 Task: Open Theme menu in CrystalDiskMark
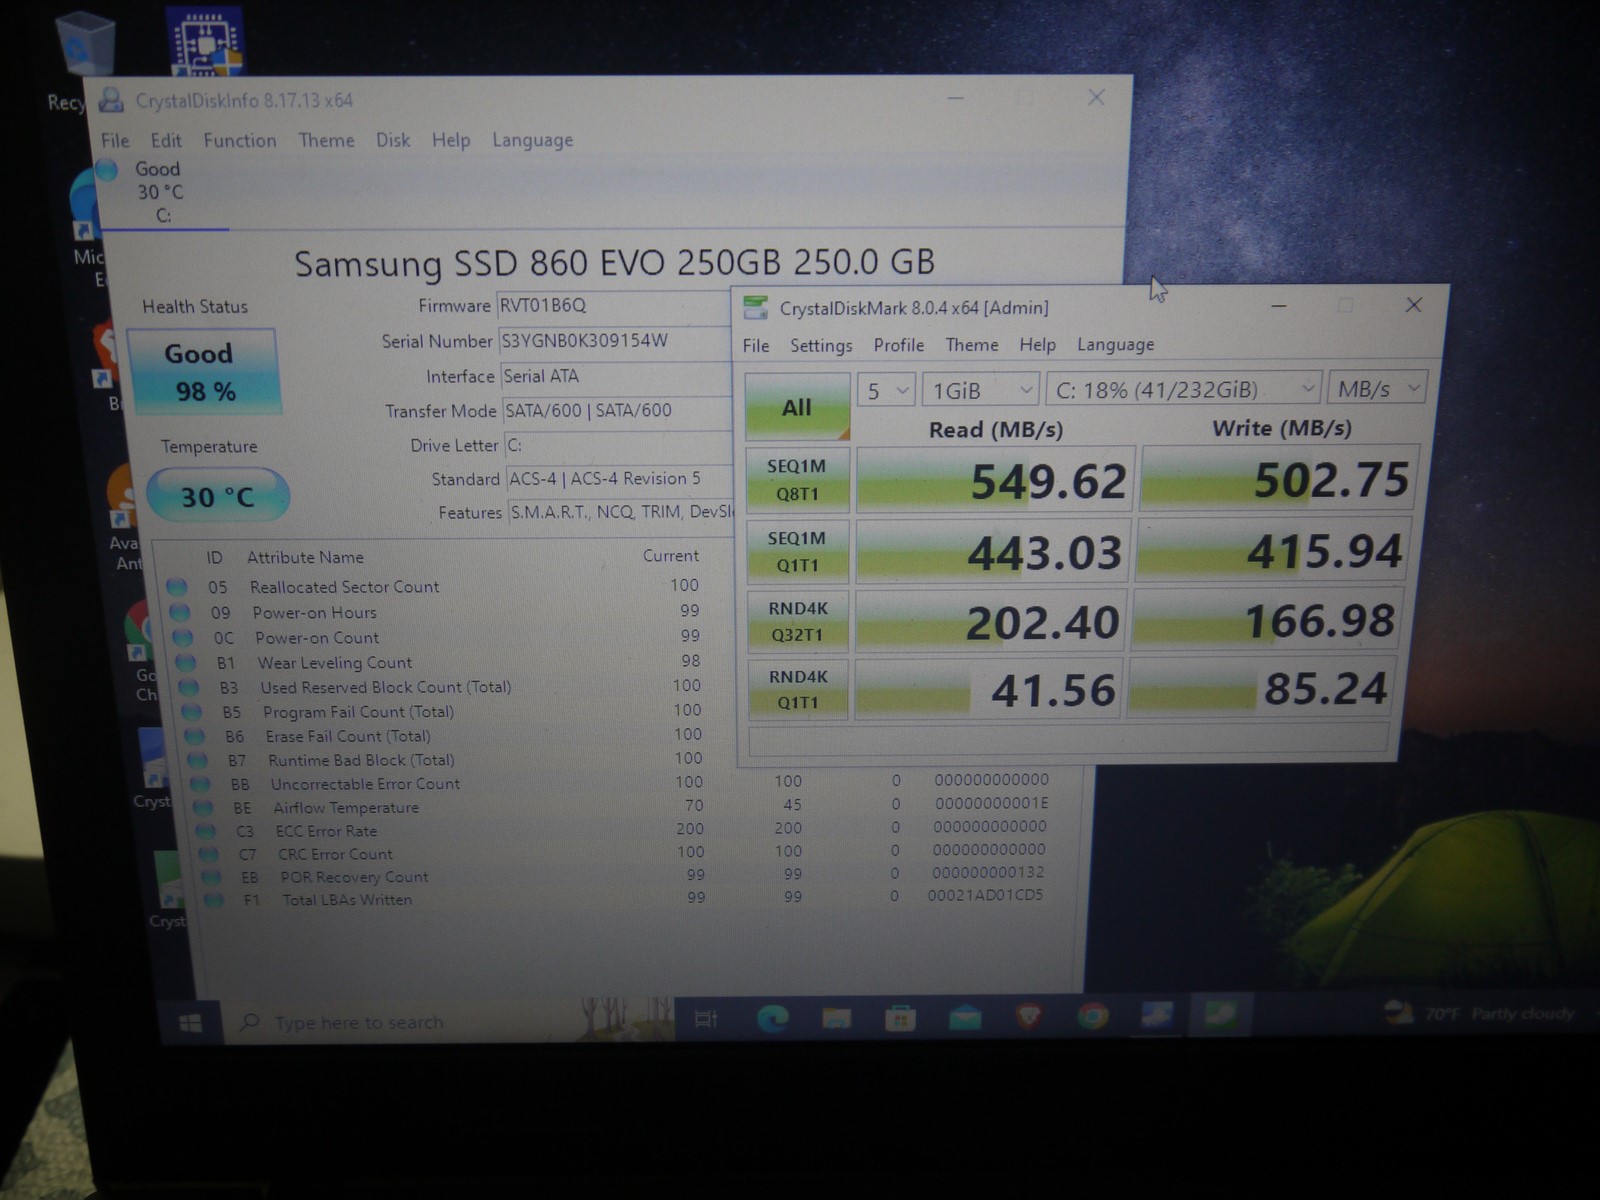point(972,345)
